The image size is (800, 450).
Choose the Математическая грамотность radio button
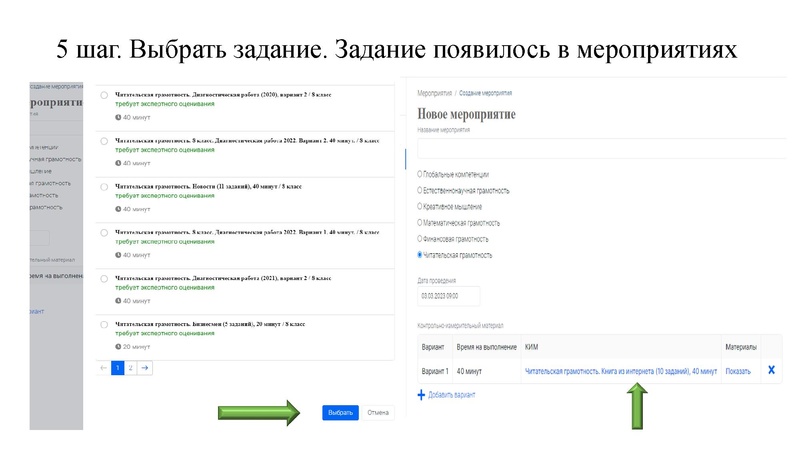pos(420,222)
